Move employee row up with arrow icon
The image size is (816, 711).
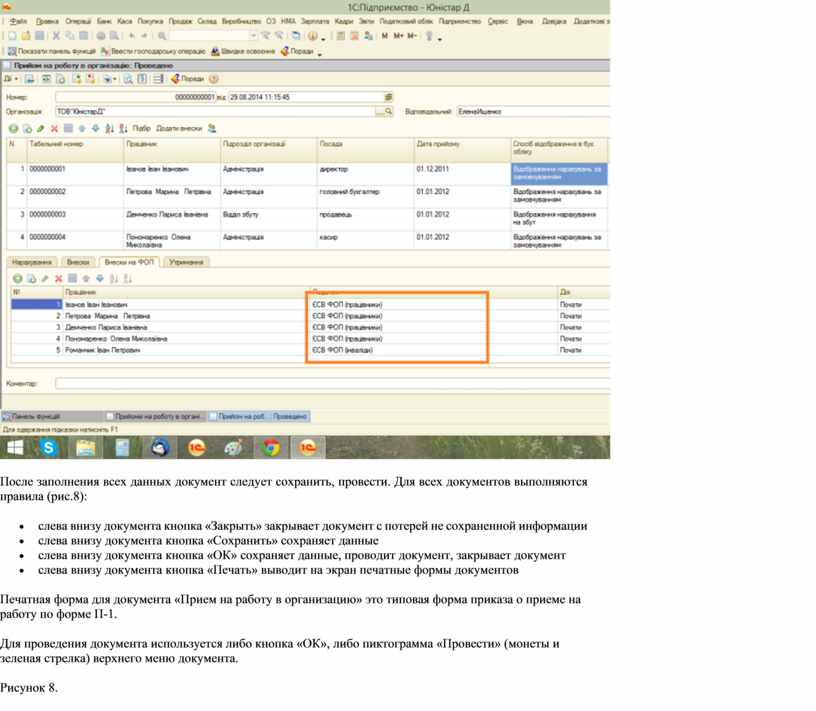pyautogui.click(x=82, y=129)
